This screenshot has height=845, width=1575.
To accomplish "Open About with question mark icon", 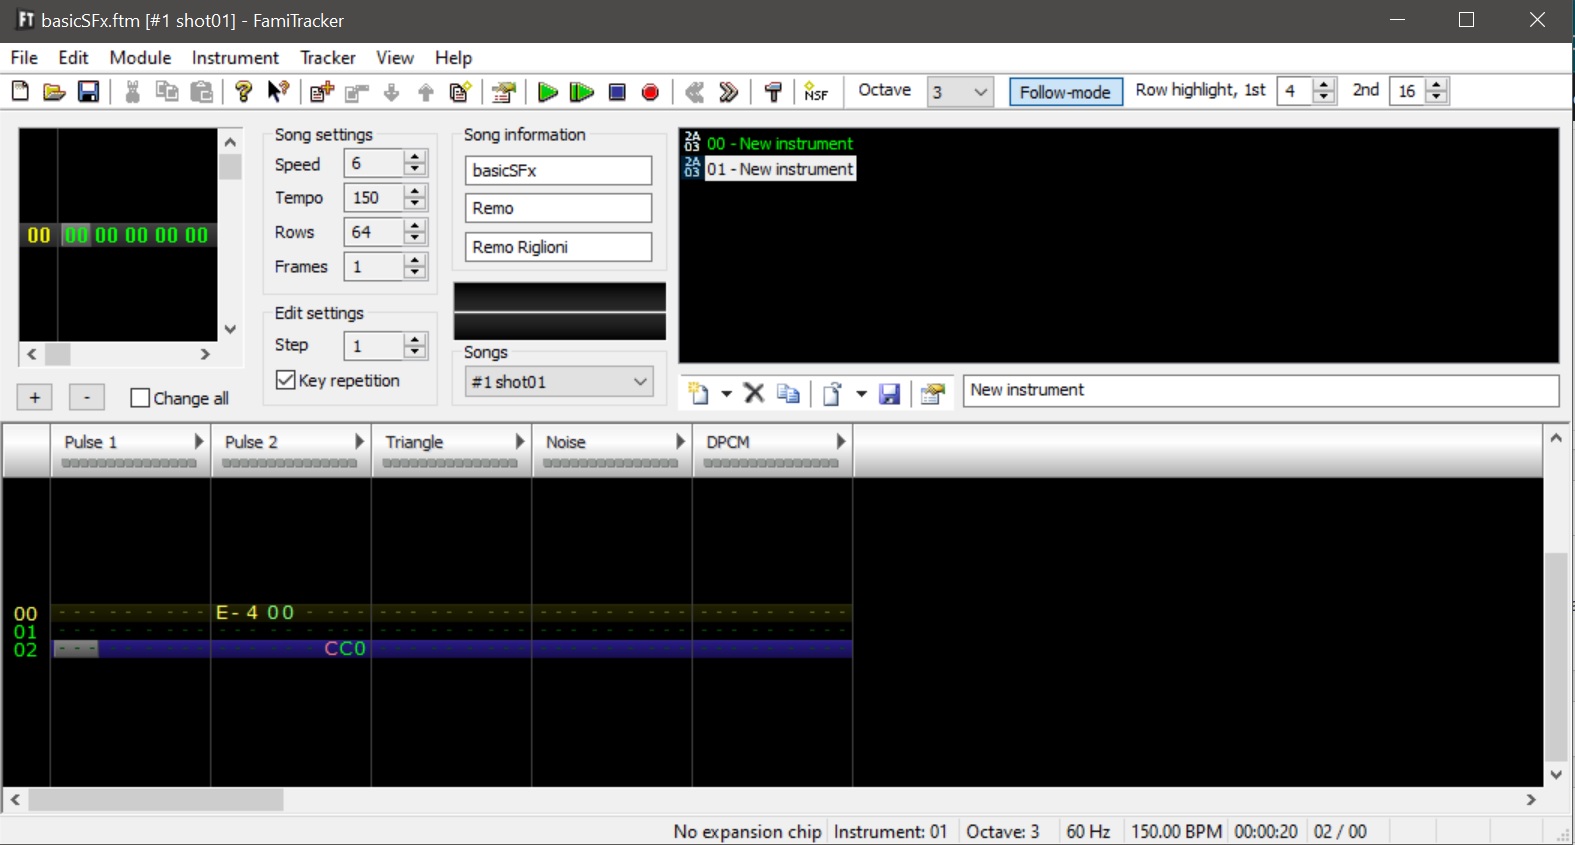I will tap(244, 92).
